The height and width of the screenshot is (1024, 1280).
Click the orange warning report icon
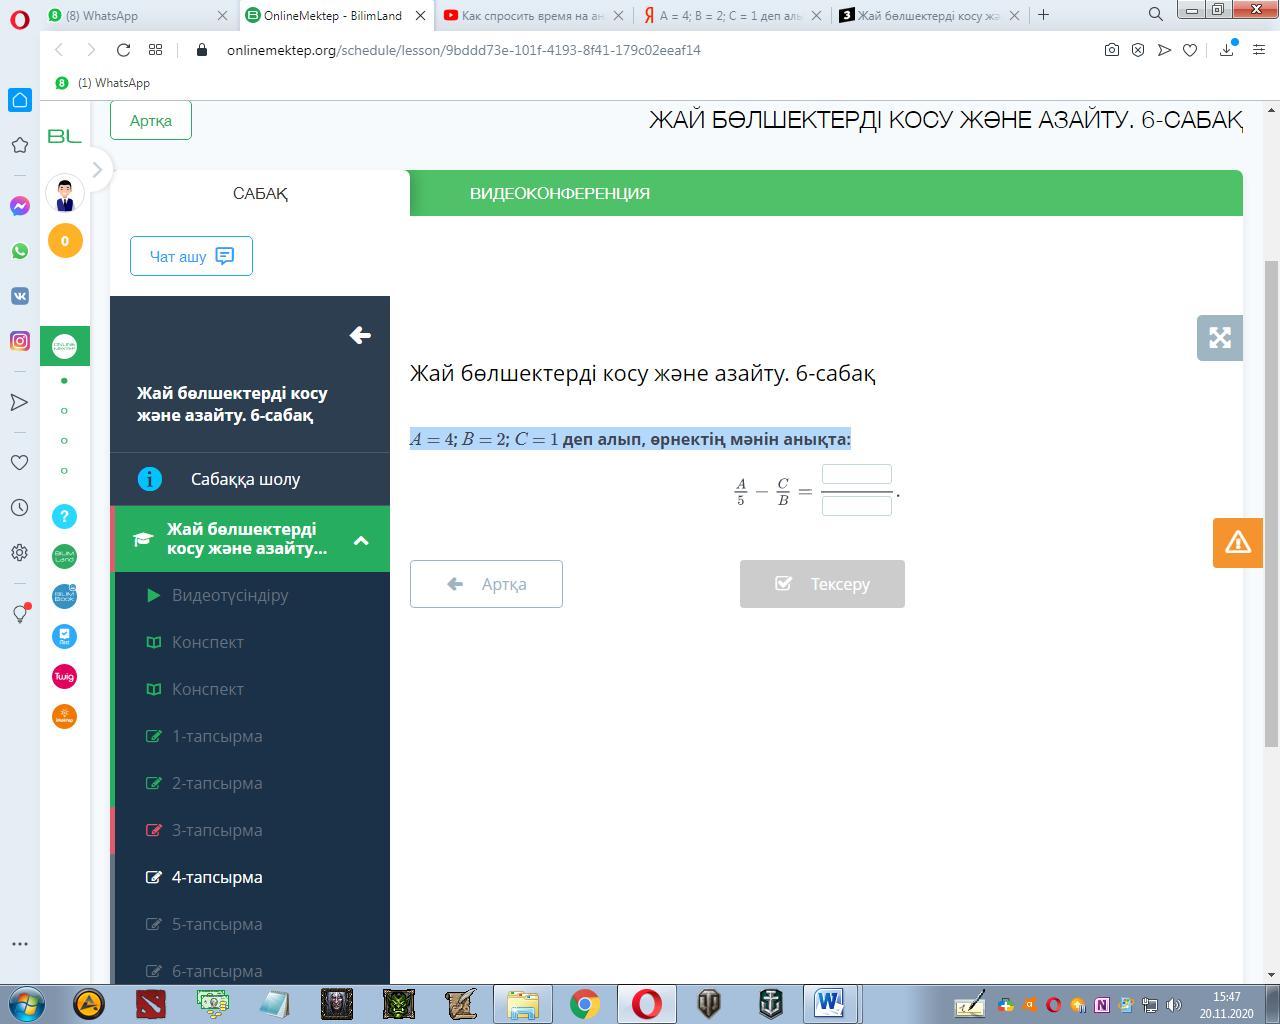tap(1237, 542)
